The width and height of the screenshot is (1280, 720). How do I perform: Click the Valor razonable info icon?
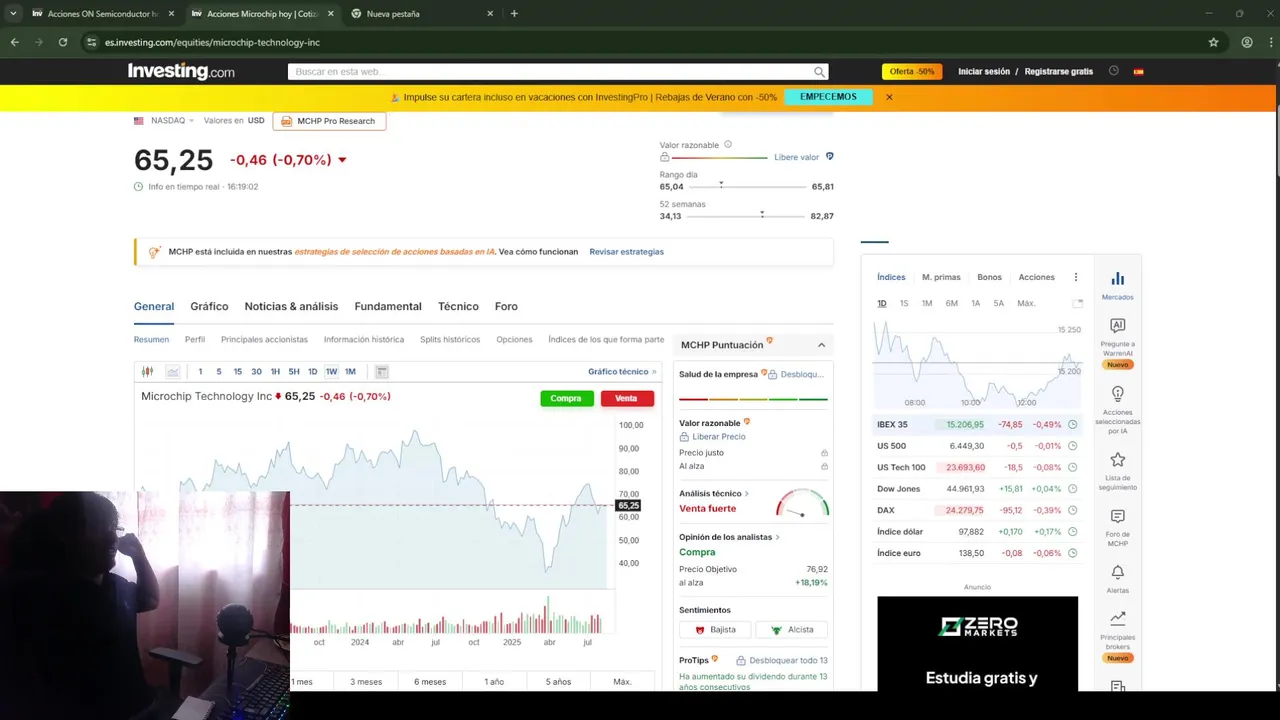(x=728, y=145)
